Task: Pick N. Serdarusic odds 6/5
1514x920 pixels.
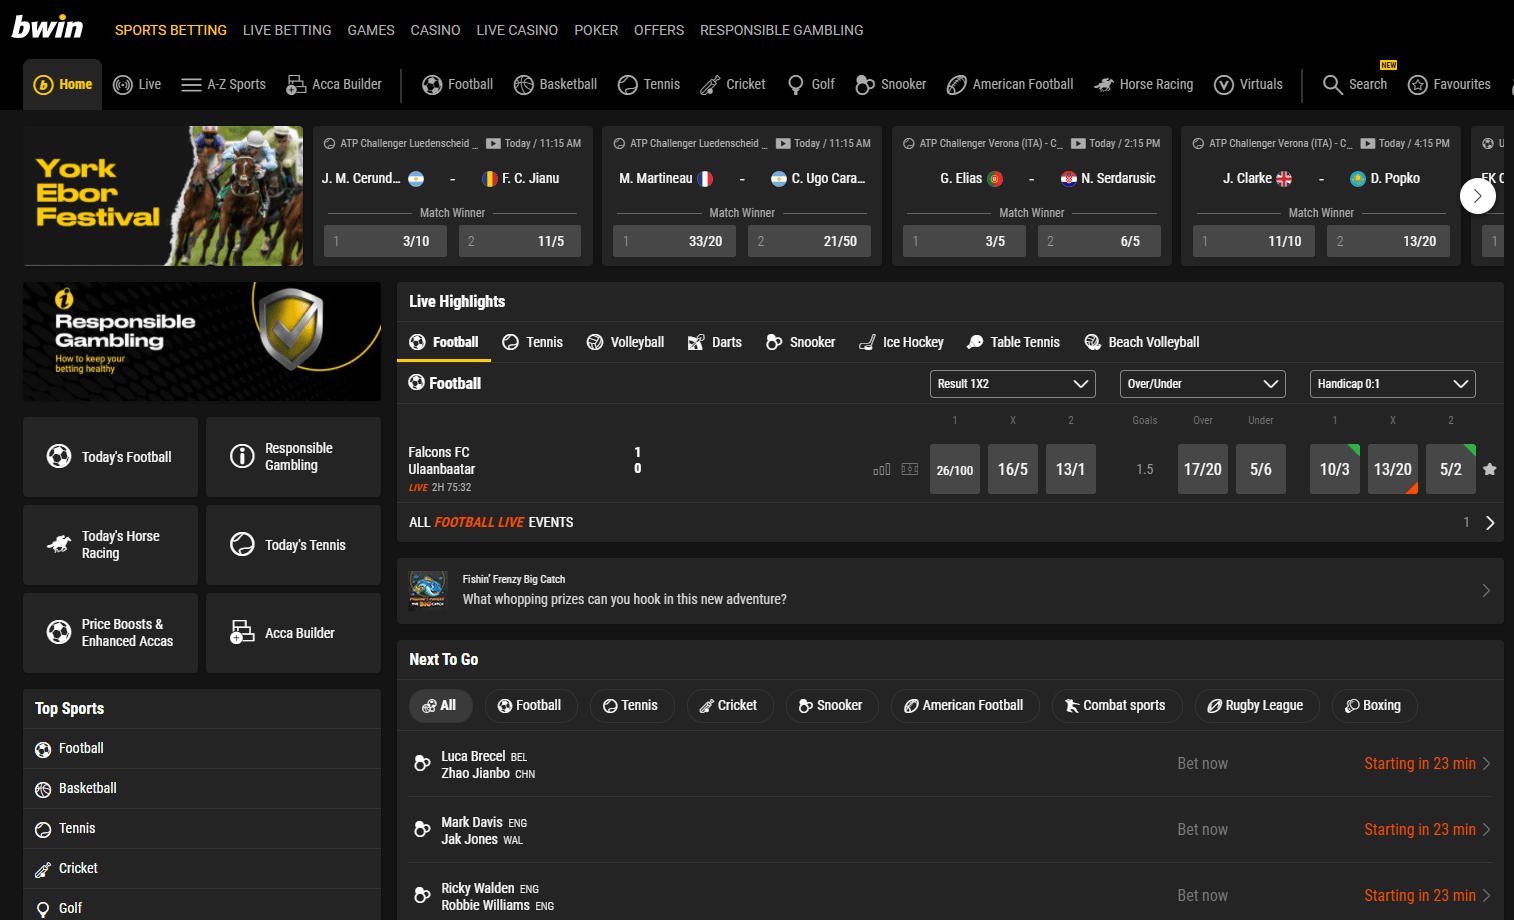Action: coord(1099,241)
